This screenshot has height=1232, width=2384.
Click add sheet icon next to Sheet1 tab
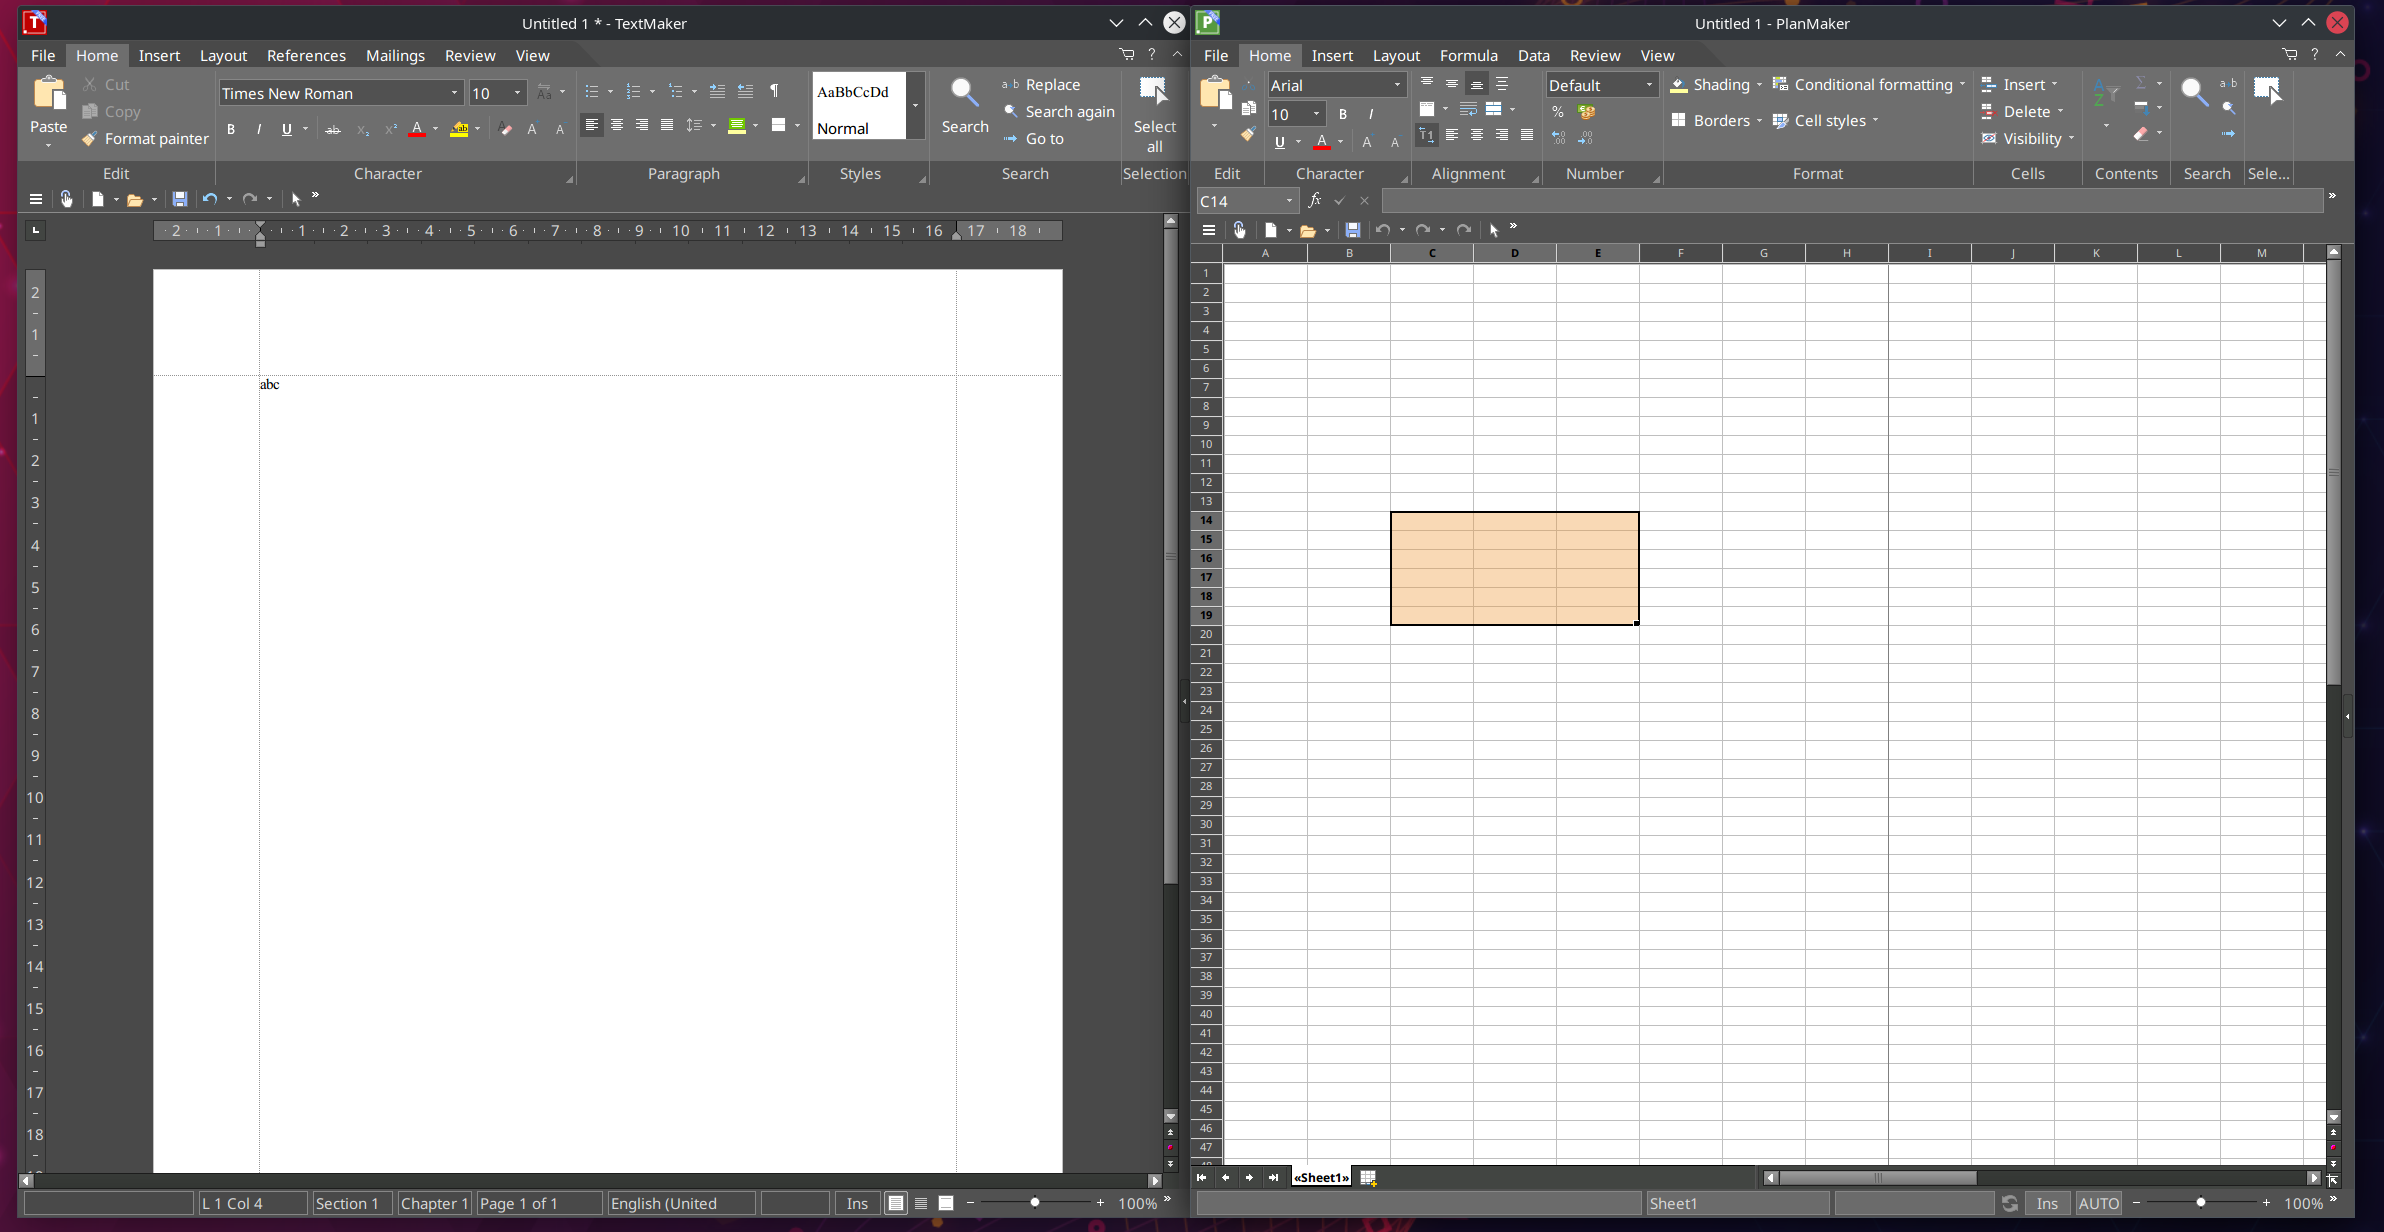1368,1178
